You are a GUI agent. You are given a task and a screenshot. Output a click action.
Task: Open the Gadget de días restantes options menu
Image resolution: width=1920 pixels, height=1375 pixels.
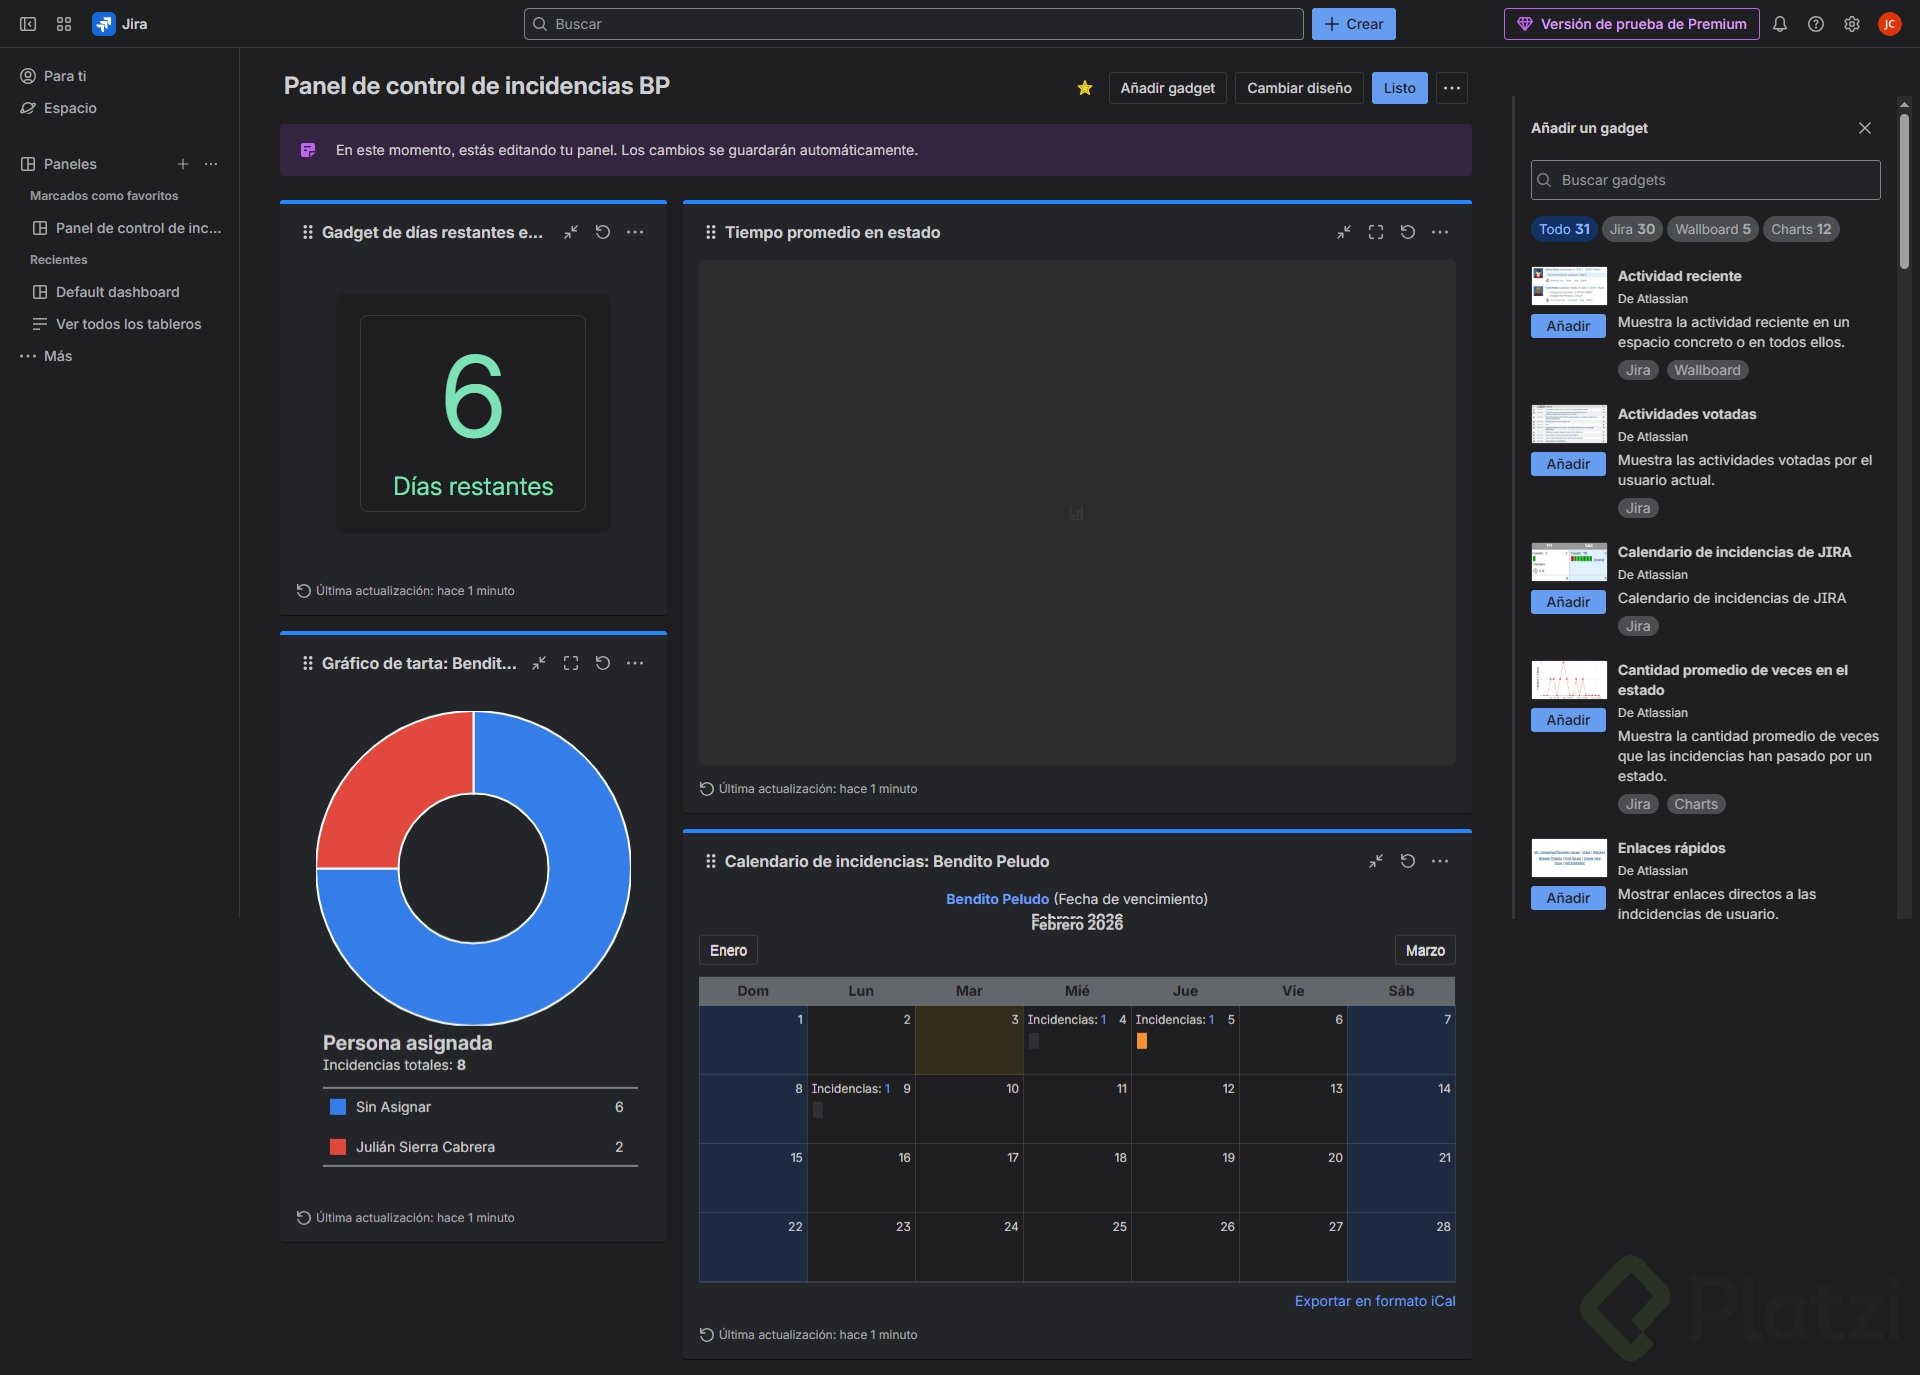pyautogui.click(x=635, y=232)
